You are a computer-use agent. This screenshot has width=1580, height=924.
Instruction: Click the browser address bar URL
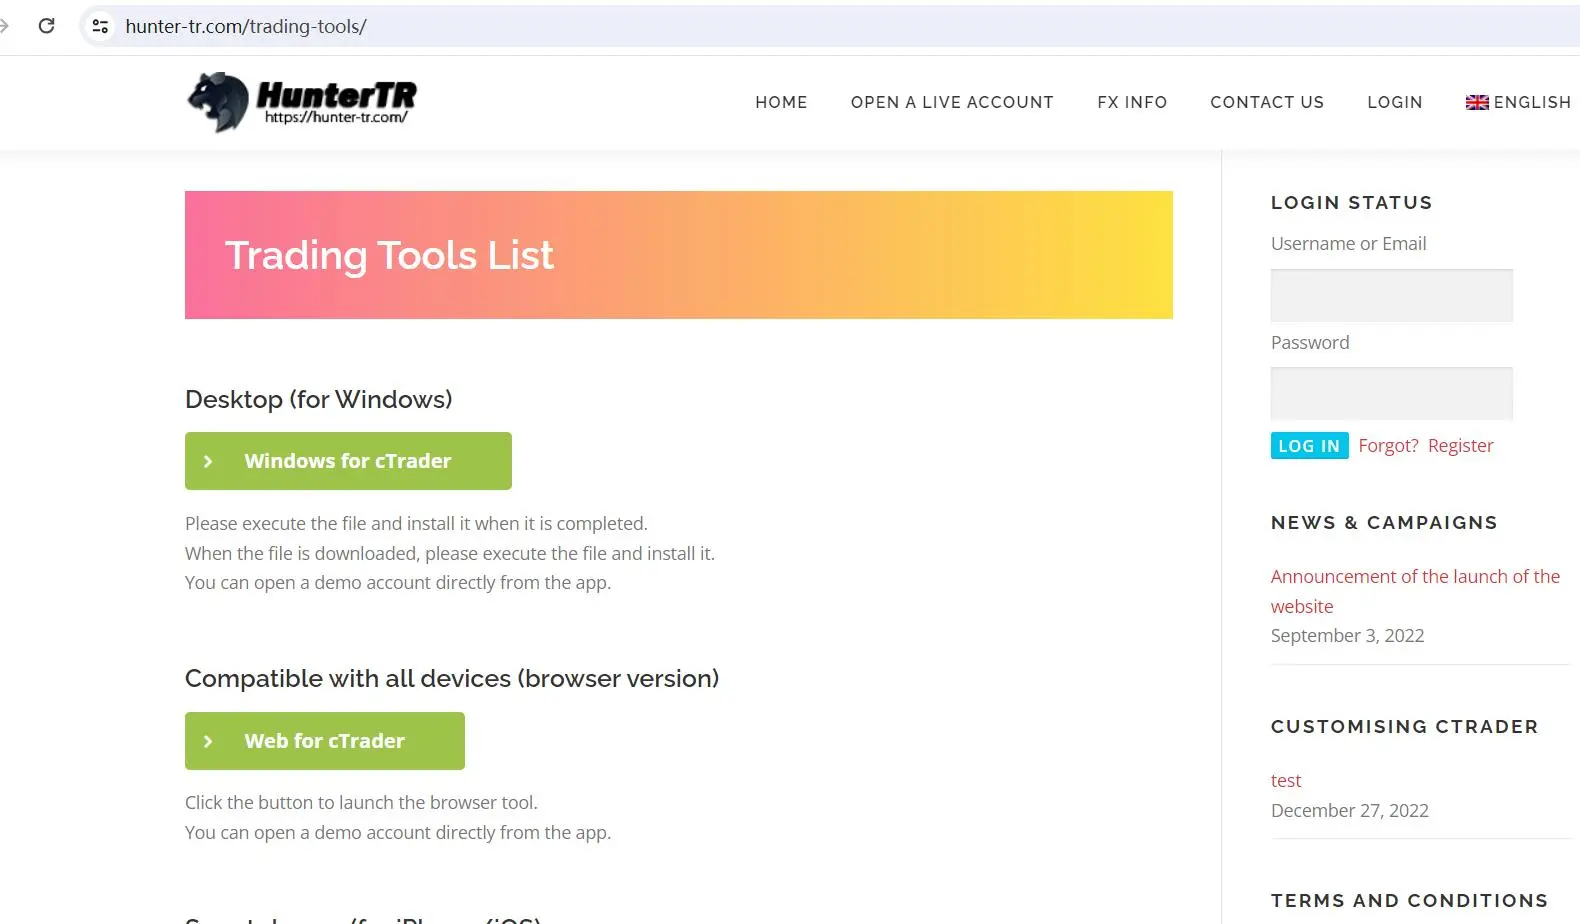(x=246, y=26)
